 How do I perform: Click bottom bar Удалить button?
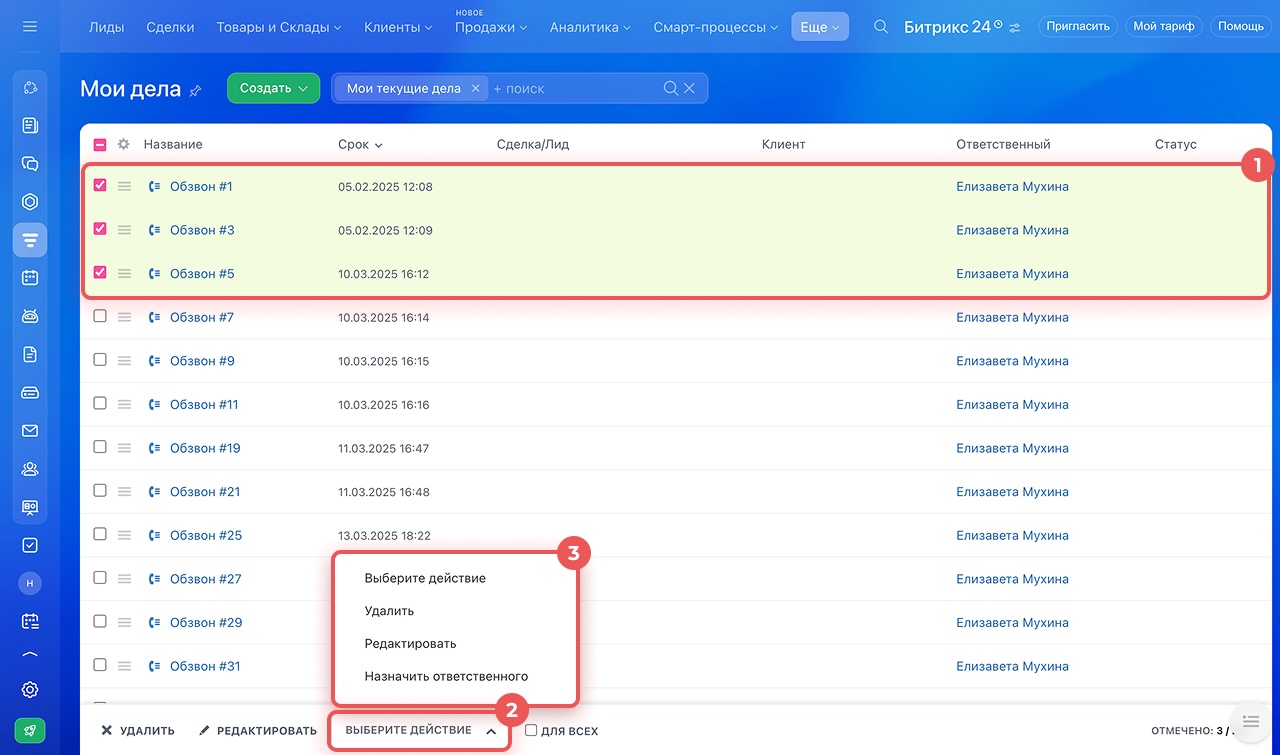tap(138, 731)
